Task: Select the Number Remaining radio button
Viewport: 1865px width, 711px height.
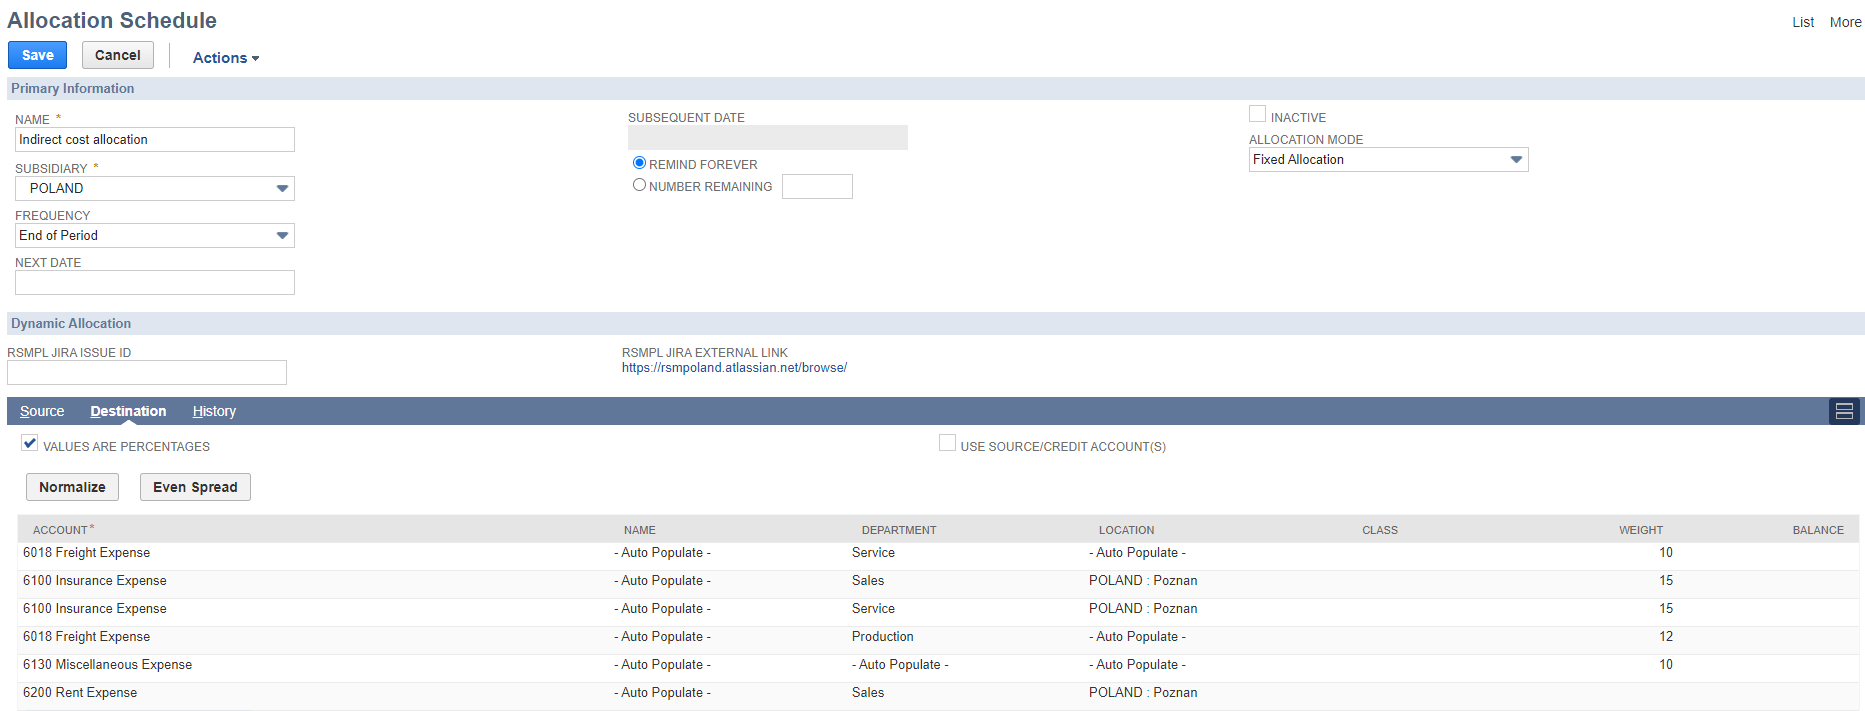Action: pyautogui.click(x=639, y=185)
